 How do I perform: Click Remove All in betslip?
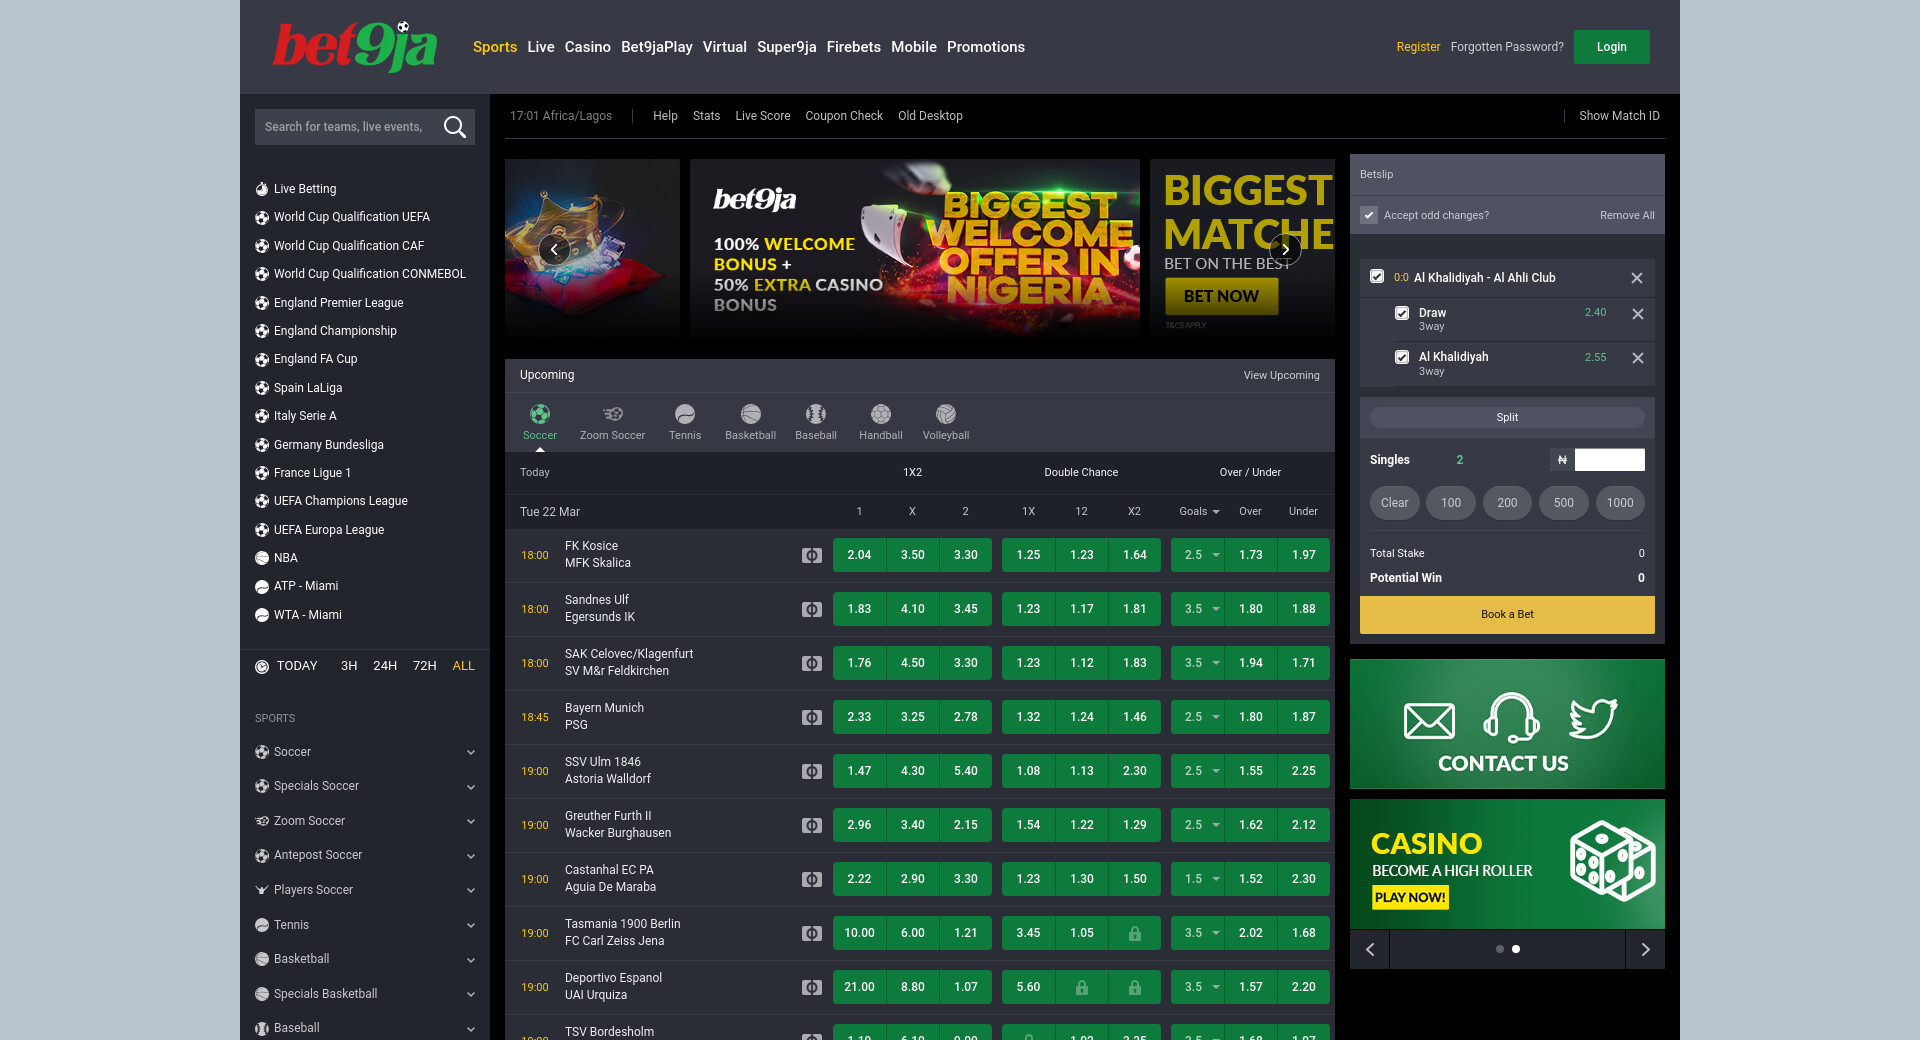pos(1627,215)
